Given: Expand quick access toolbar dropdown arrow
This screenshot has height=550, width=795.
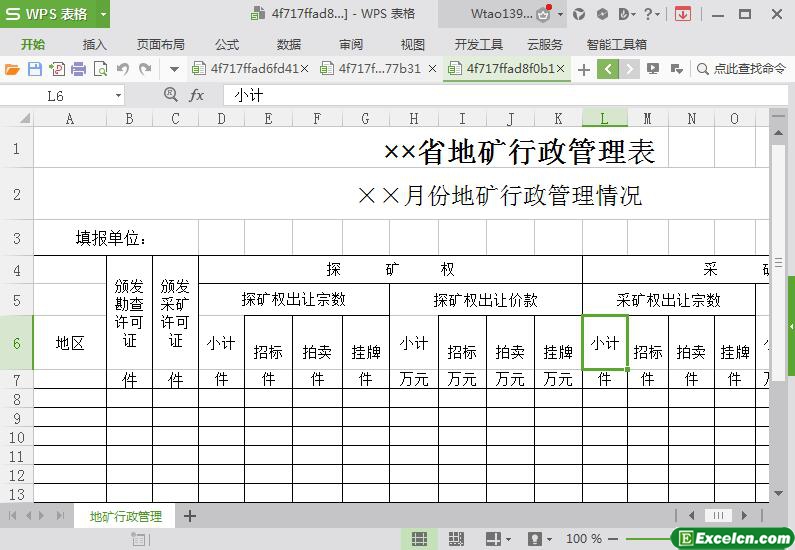Looking at the screenshot, I should click(174, 69).
